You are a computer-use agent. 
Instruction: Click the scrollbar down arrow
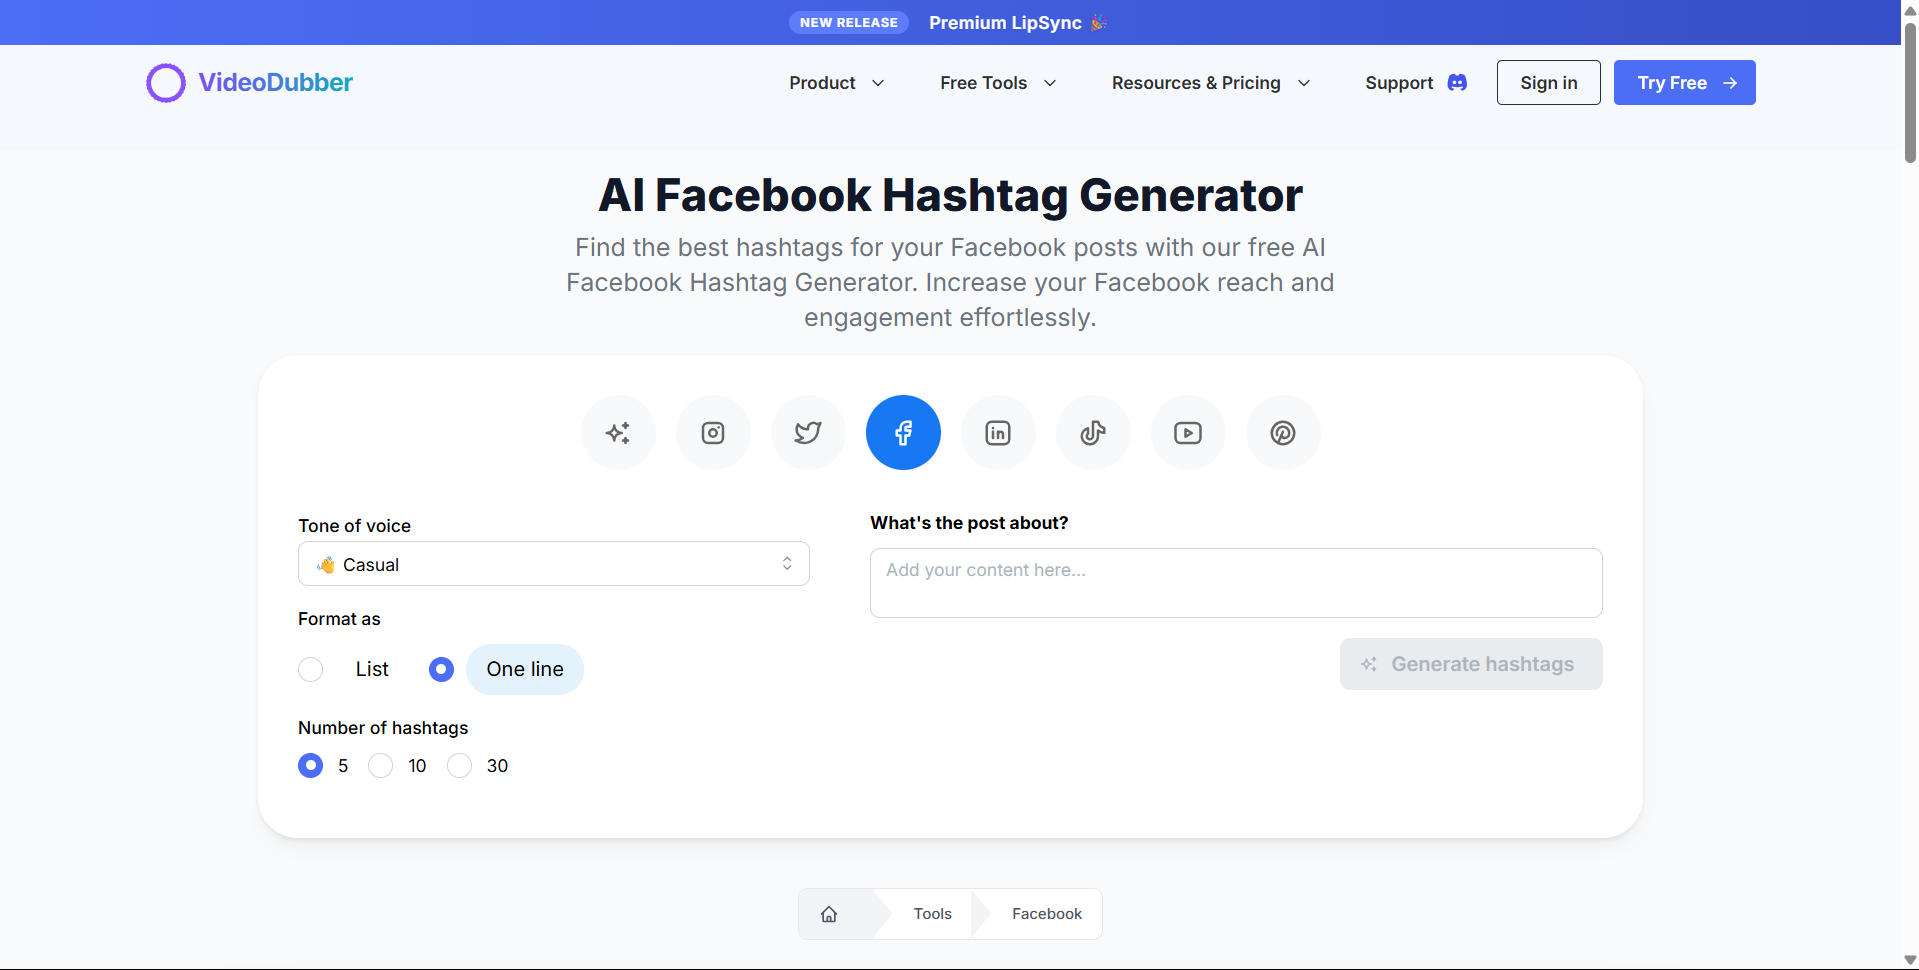(x=1910, y=960)
